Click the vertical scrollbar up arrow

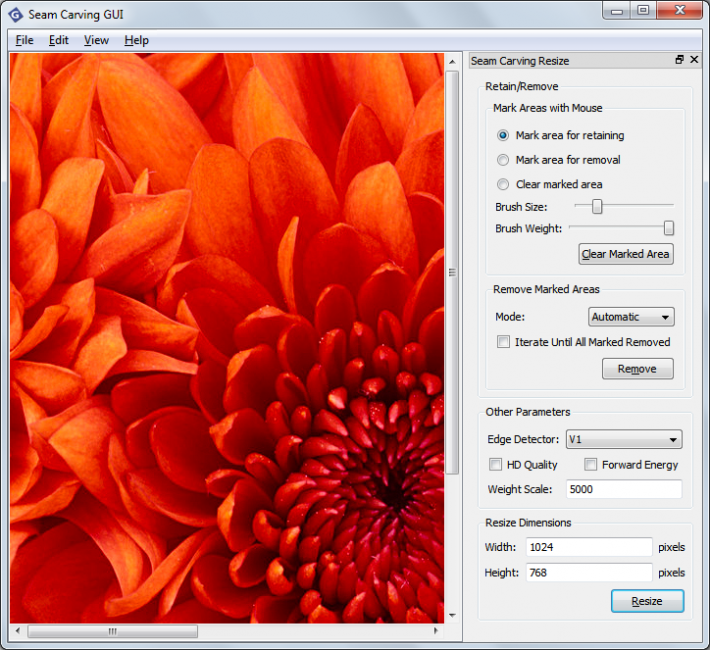452,62
